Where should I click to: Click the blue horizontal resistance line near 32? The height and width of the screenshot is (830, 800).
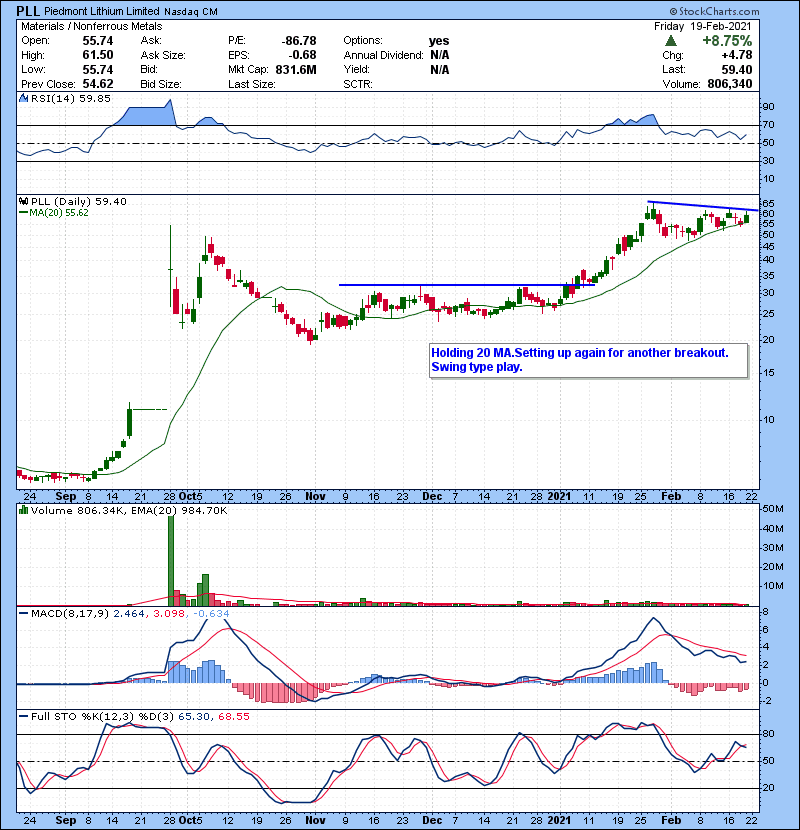(x=466, y=285)
